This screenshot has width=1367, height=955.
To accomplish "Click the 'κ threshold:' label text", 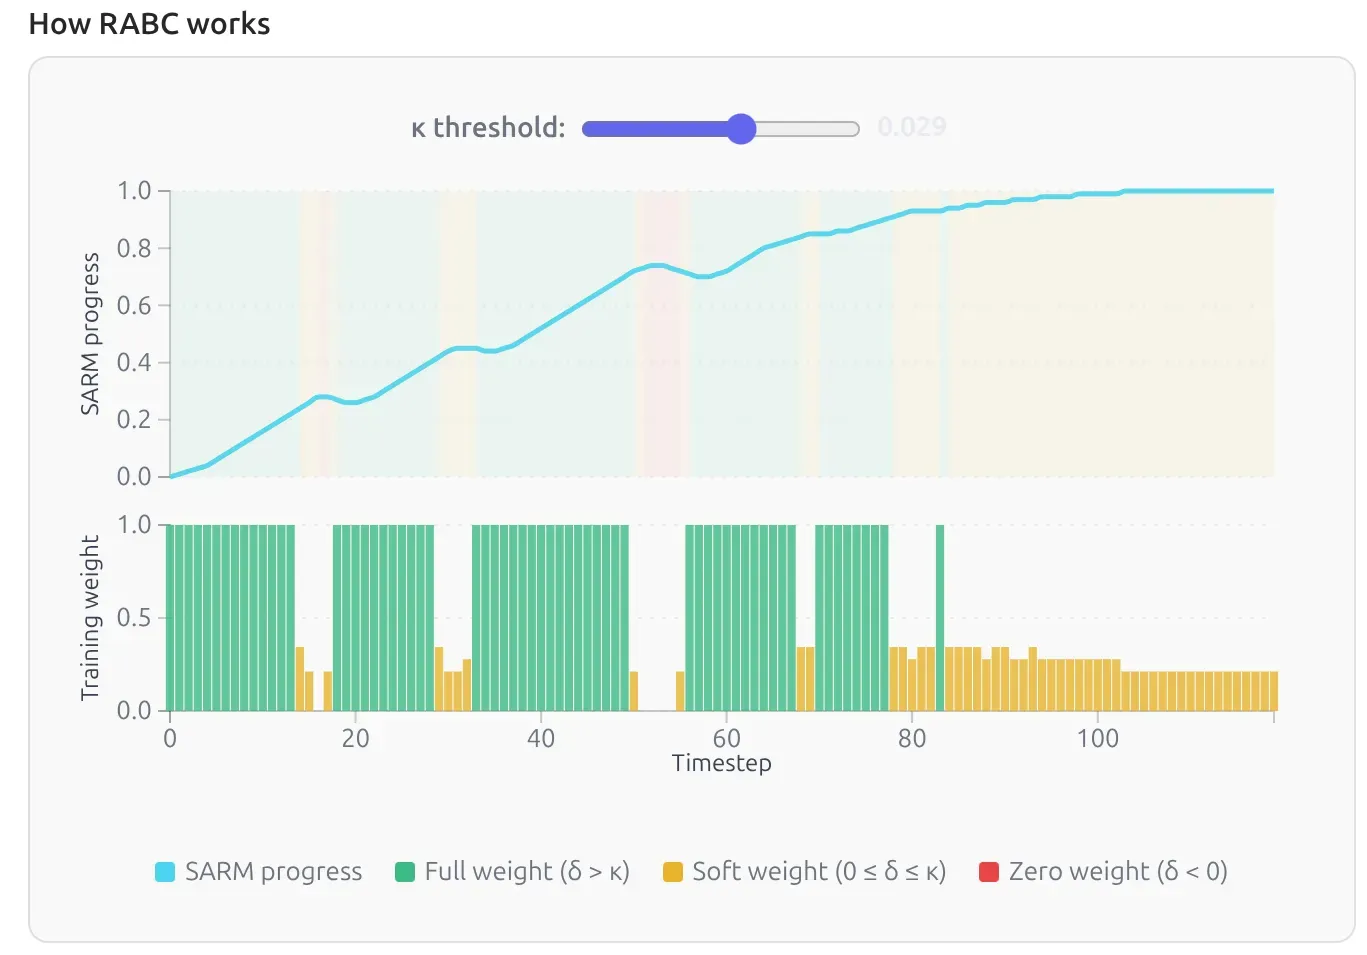I will tap(487, 127).
